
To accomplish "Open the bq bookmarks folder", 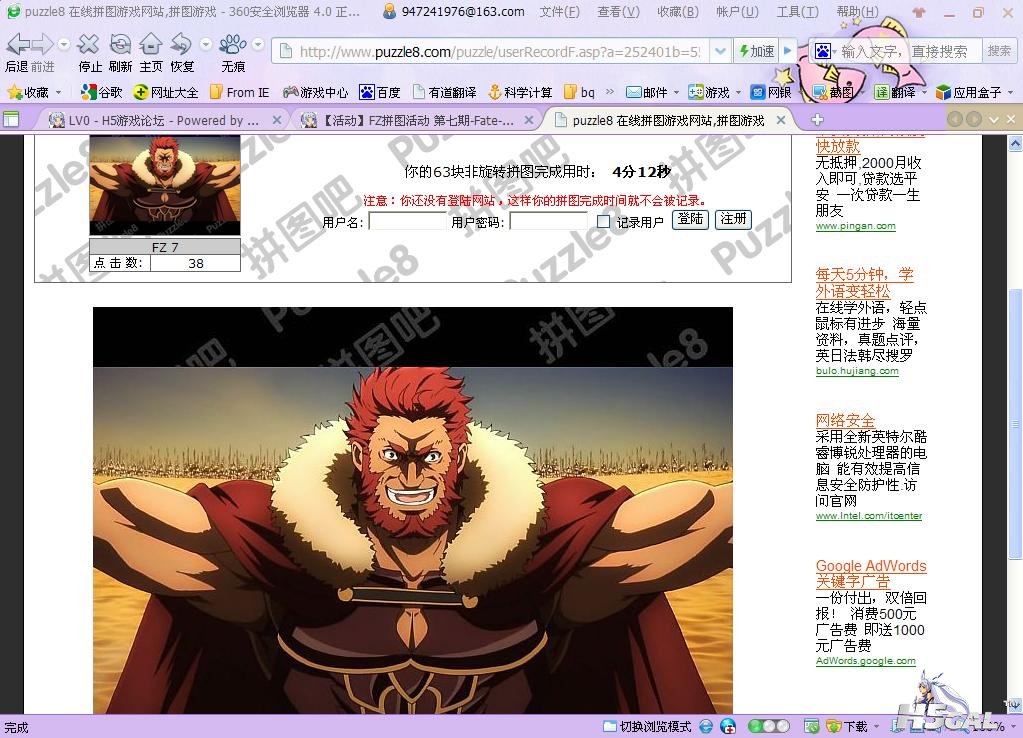I will [x=579, y=93].
